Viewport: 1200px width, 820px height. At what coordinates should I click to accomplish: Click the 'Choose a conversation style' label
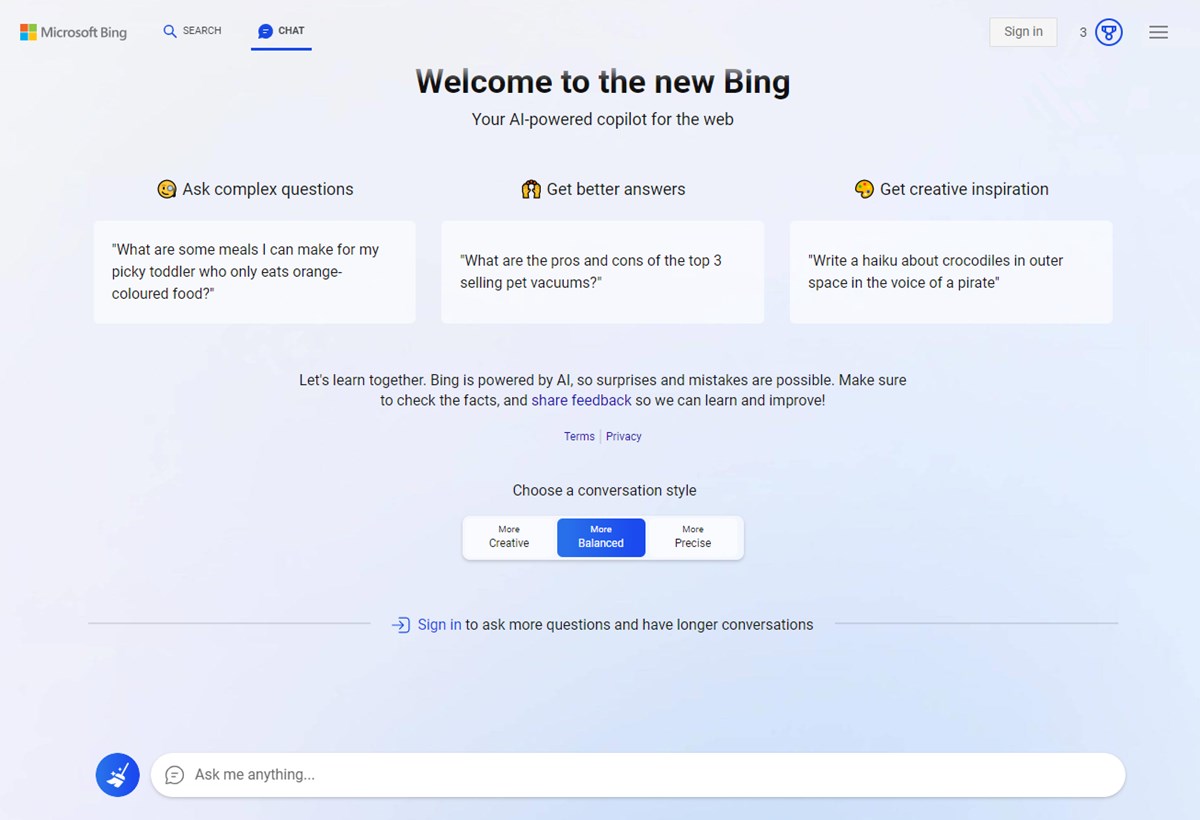pyautogui.click(x=605, y=490)
